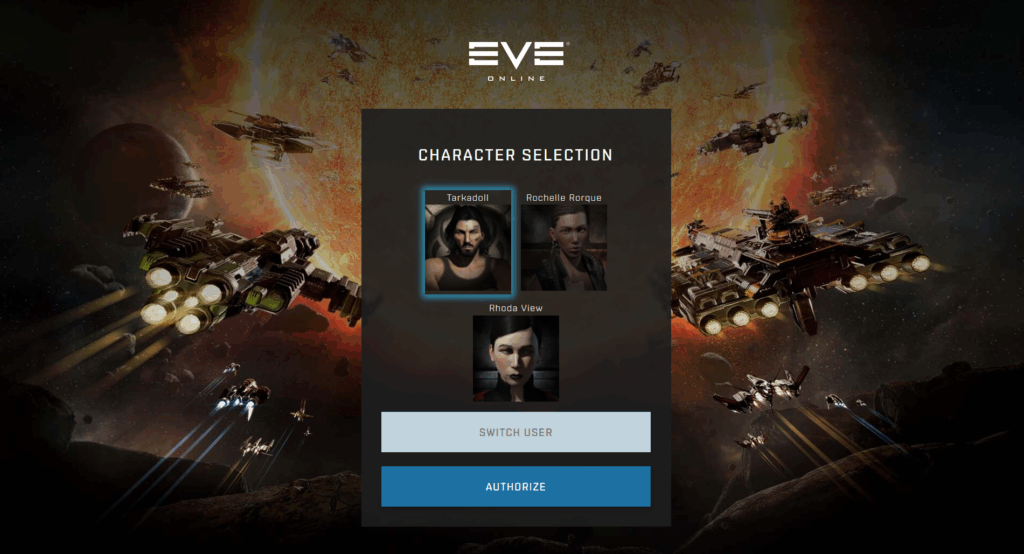Pick the Rhoda View character portrait
The width and height of the screenshot is (1024, 554).
pos(516,358)
